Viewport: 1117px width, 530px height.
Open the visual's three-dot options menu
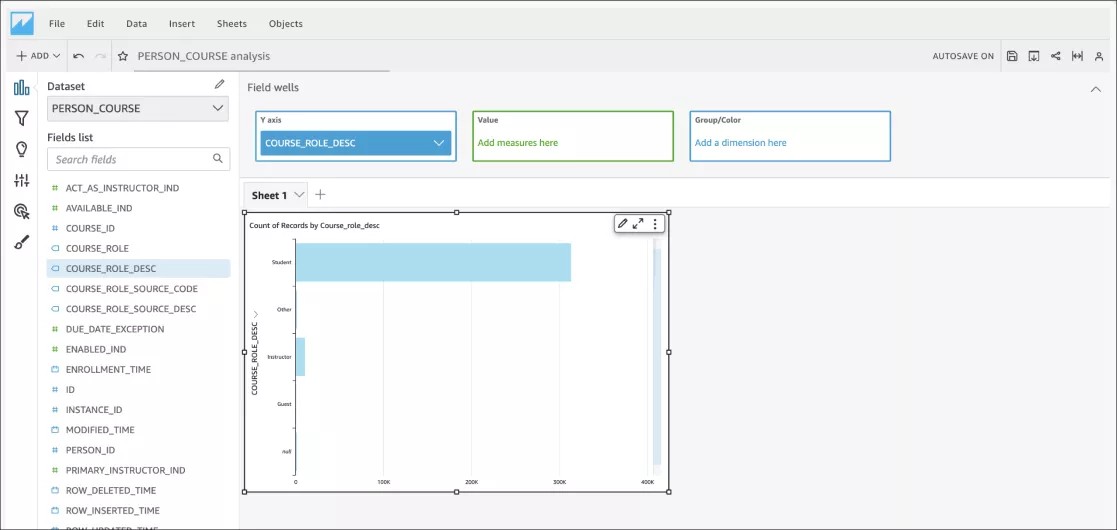click(x=655, y=224)
